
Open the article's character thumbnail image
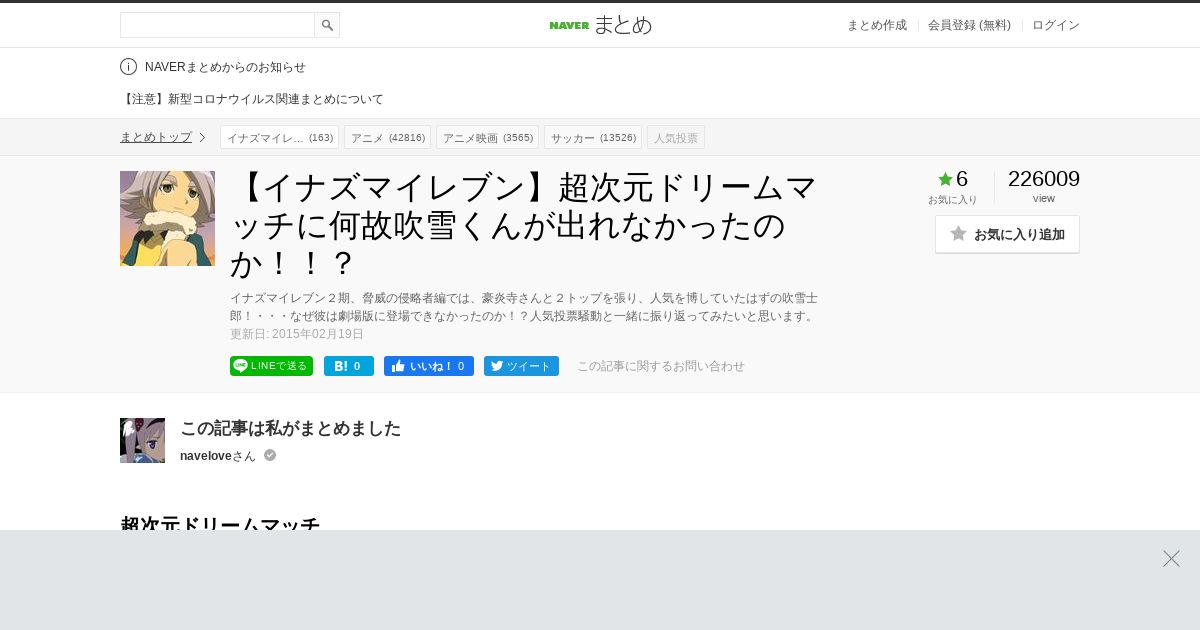pos(167,218)
